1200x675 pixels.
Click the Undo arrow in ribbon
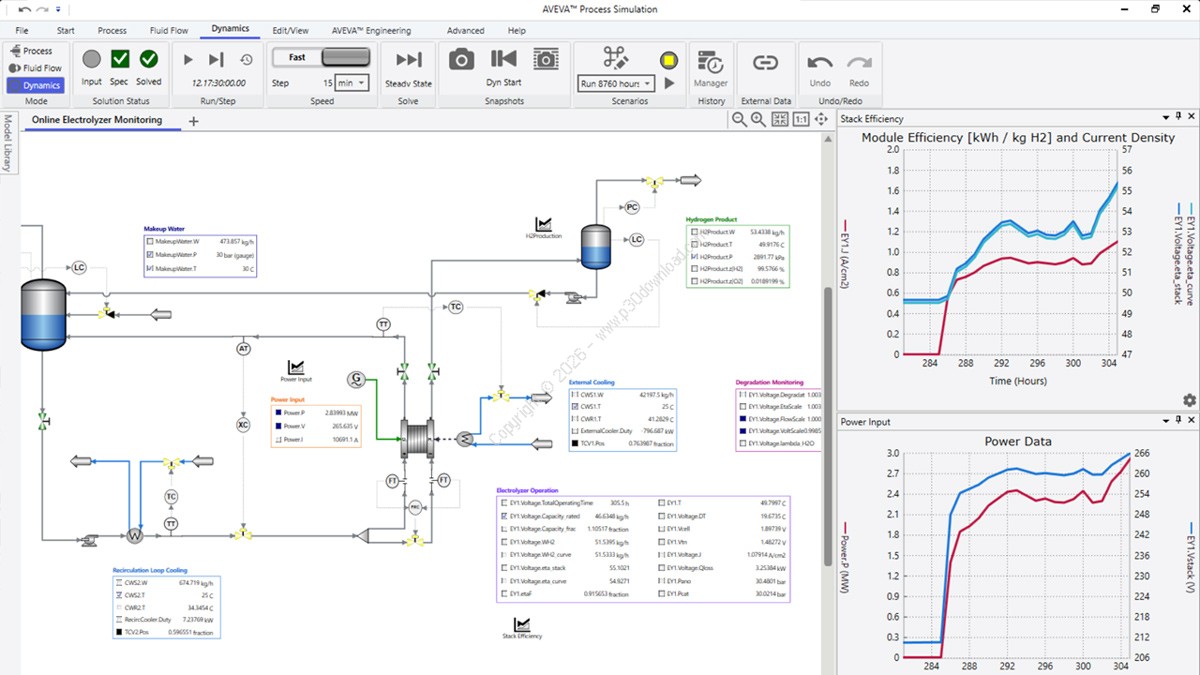pyautogui.click(x=820, y=62)
